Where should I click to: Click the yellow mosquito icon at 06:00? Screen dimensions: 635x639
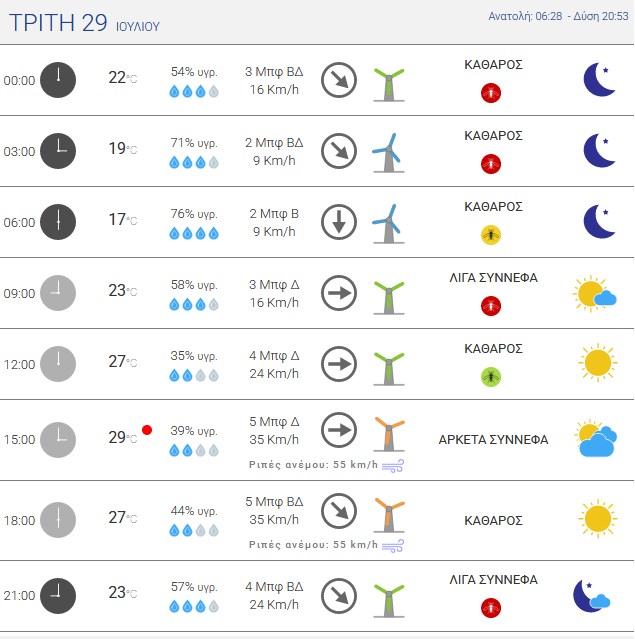(x=491, y=235)
